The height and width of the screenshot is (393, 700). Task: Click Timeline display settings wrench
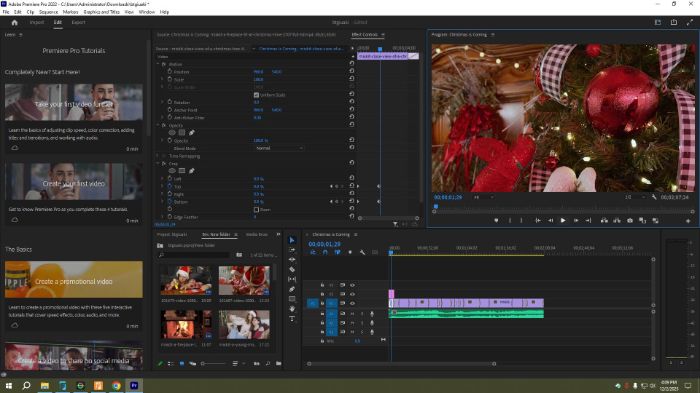362,252
